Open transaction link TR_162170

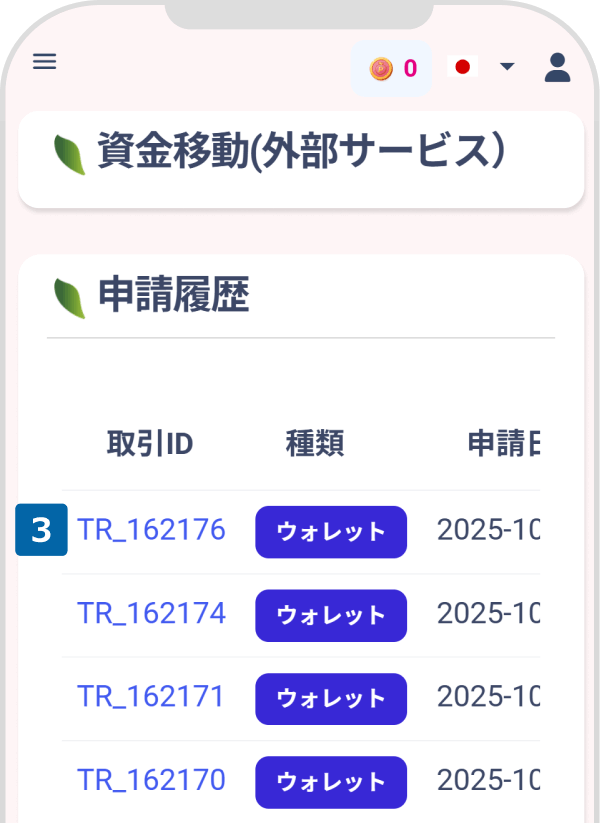pos(151,779)
